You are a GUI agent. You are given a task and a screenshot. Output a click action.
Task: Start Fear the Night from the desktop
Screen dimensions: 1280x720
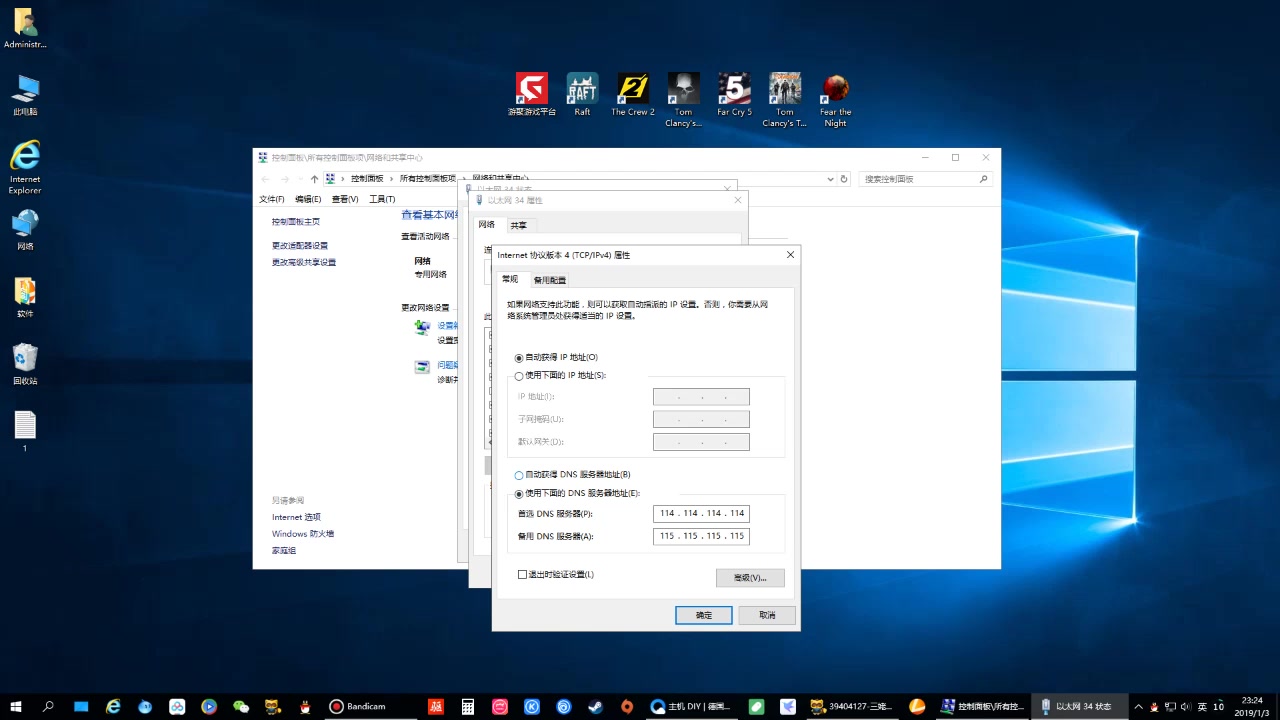coord(834,88)
